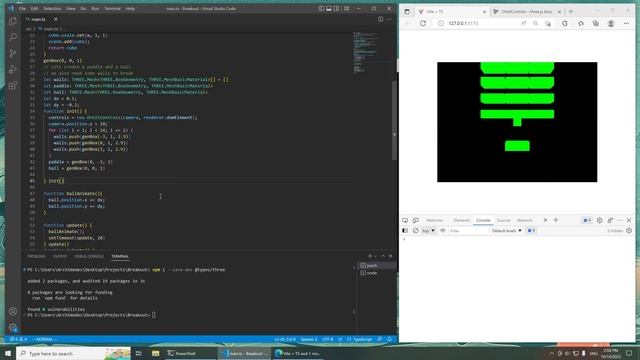Open the editor More Actions ellipsis
Screen dimensions: 640x360
389,19
